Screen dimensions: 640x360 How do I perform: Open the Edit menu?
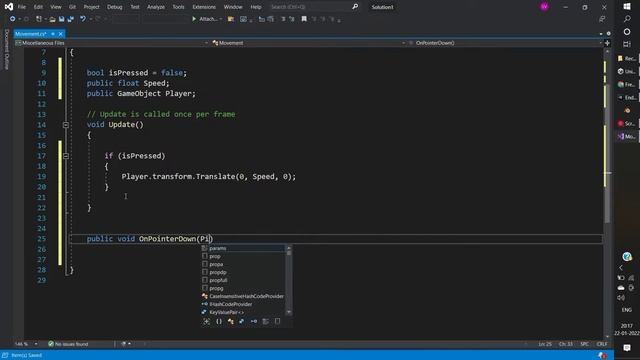click(38, 7)
